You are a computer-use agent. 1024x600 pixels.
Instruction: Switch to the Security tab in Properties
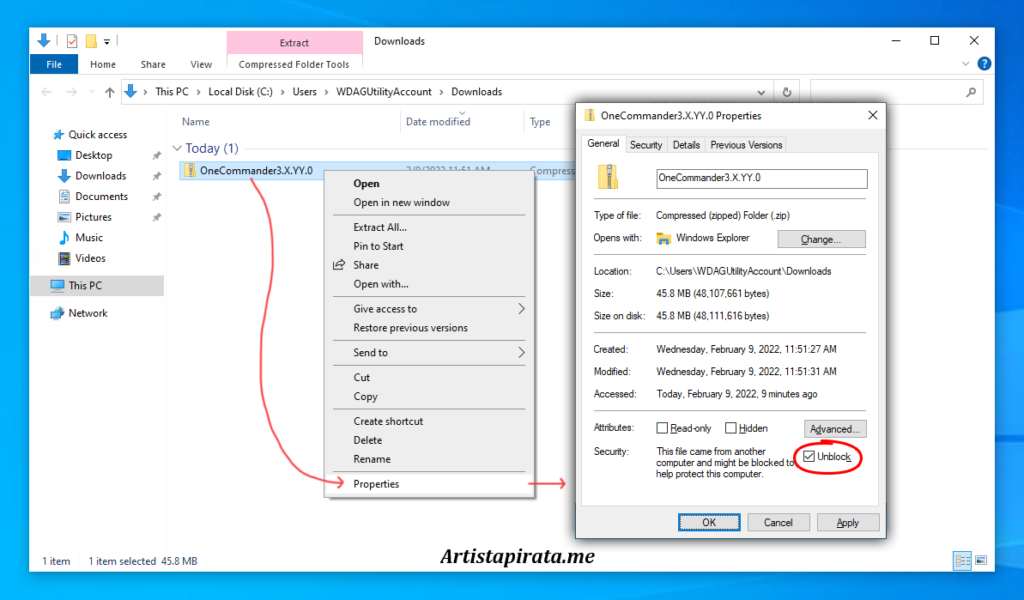(x=646, y=145)
